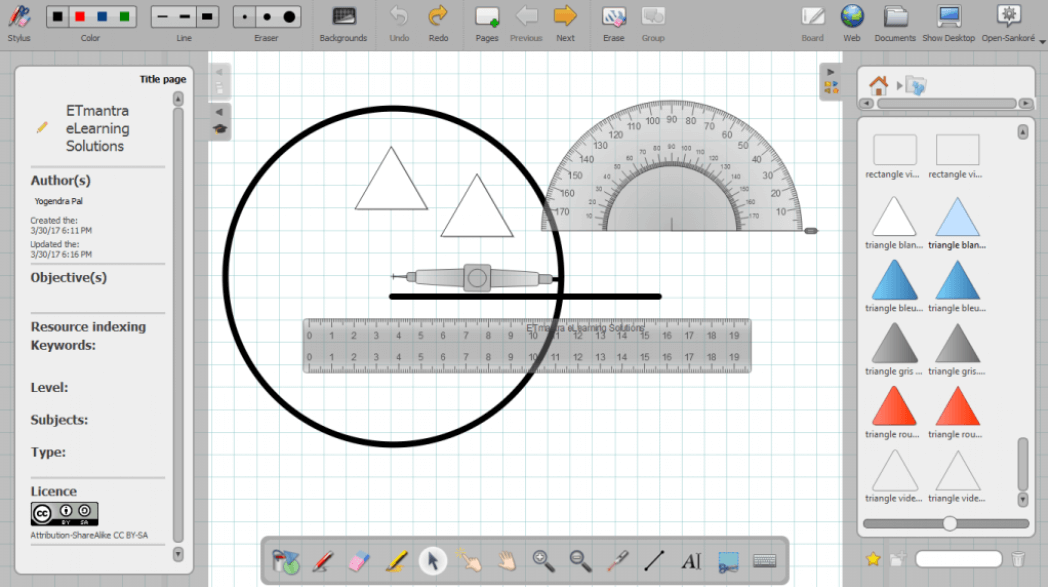Open the Open-Sankoré menu
The image size is (1048, 587).
[x=1009, y=23]
